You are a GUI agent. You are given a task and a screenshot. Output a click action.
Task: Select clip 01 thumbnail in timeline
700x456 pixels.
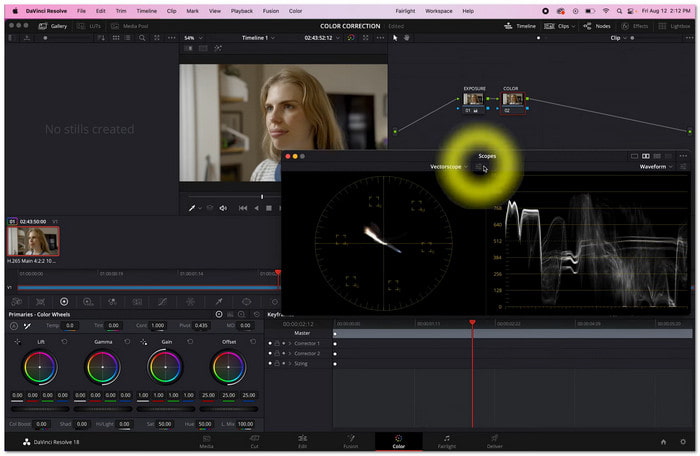pyautogui.click(x=33, y=241)
